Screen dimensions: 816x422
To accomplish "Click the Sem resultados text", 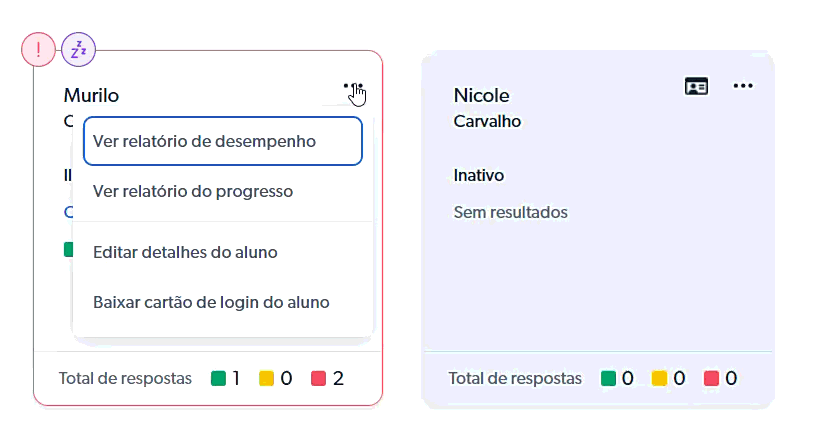I will [510, 212].
